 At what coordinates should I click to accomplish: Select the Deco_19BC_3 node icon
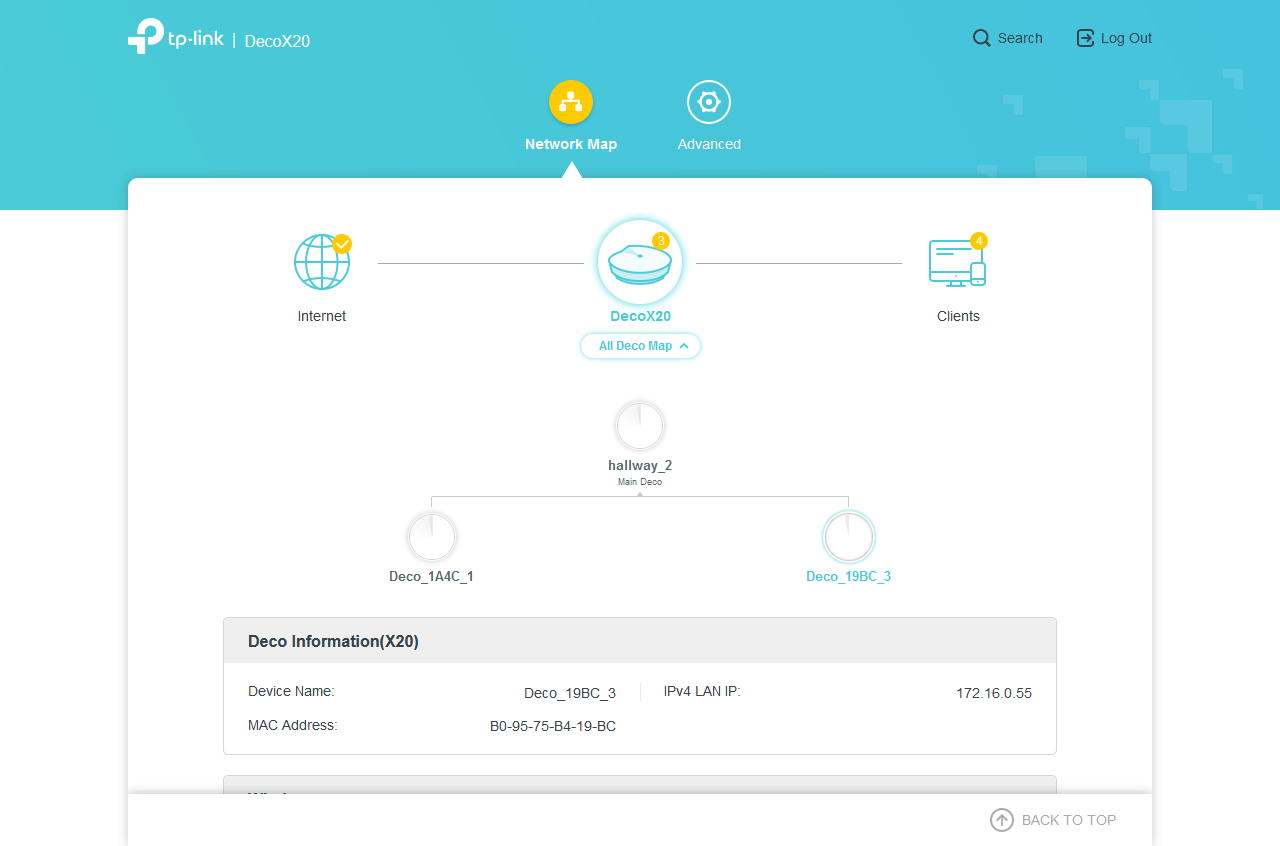coord(849,537)
